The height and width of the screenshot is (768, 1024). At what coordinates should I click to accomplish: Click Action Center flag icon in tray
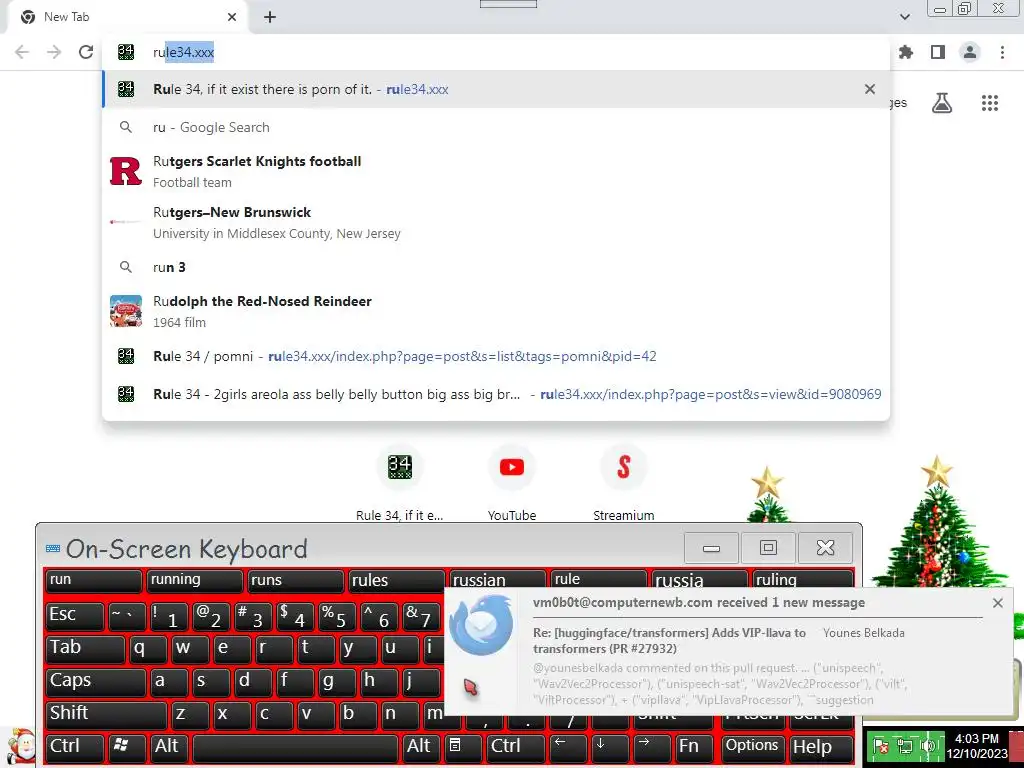point(880,746)
